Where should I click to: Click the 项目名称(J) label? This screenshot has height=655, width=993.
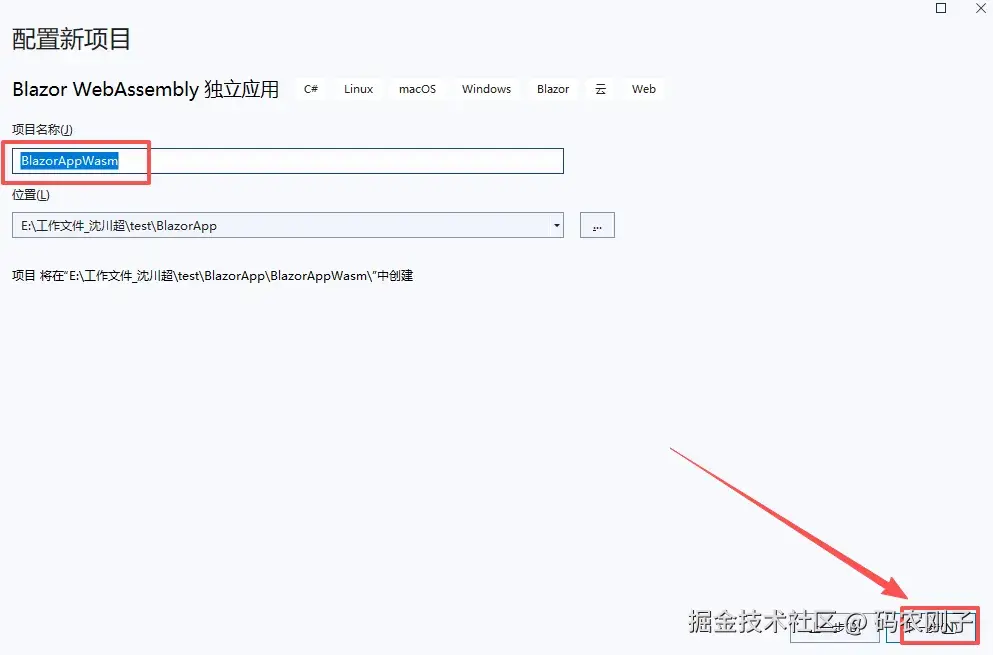(42, 130)
